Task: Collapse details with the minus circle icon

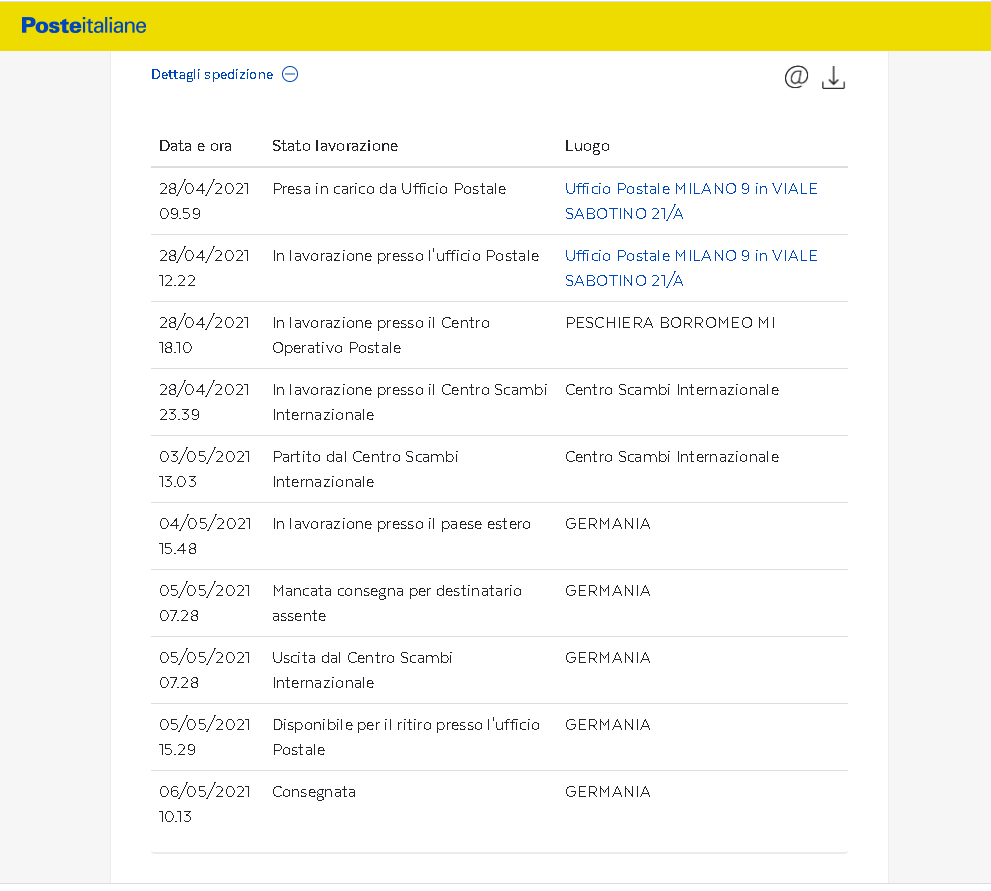Action: click(x=290, y=74)
